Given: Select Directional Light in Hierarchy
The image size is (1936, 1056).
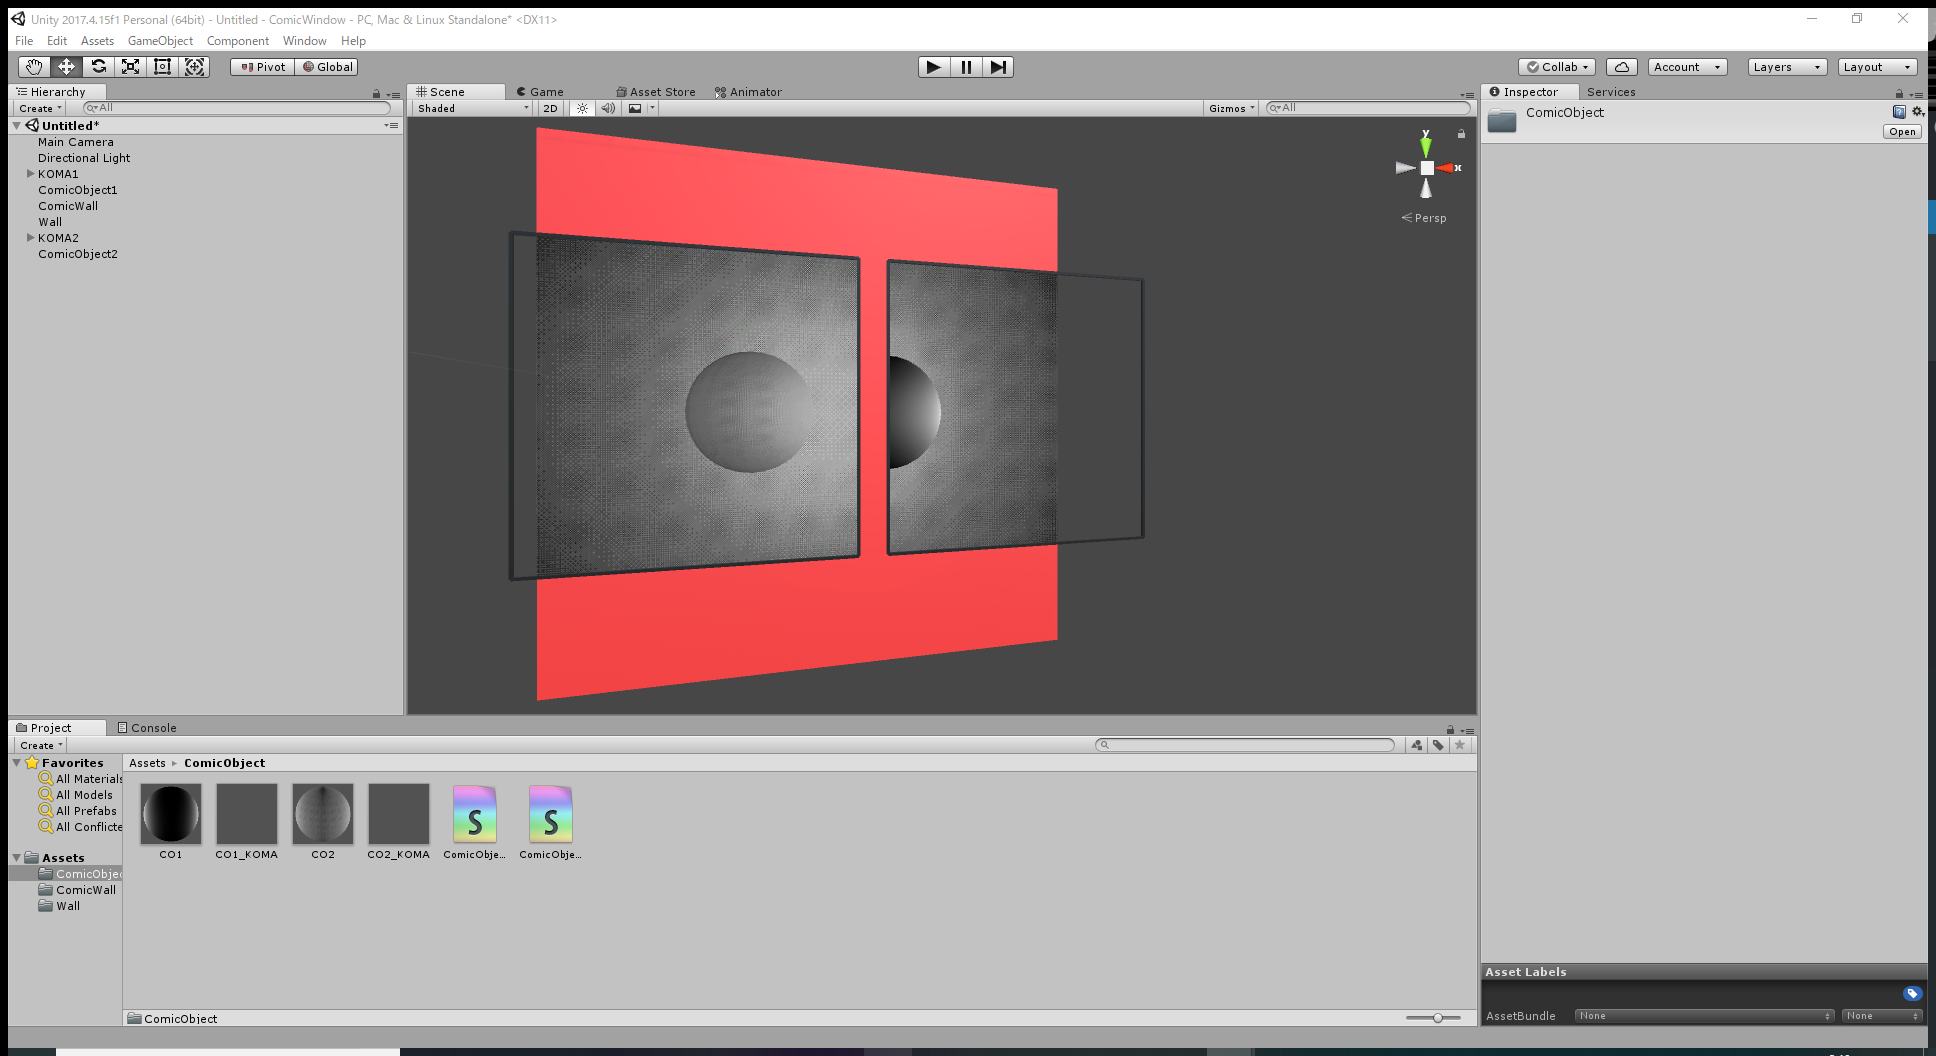Looking at the screenshot, I should click(x=84, y=158).
